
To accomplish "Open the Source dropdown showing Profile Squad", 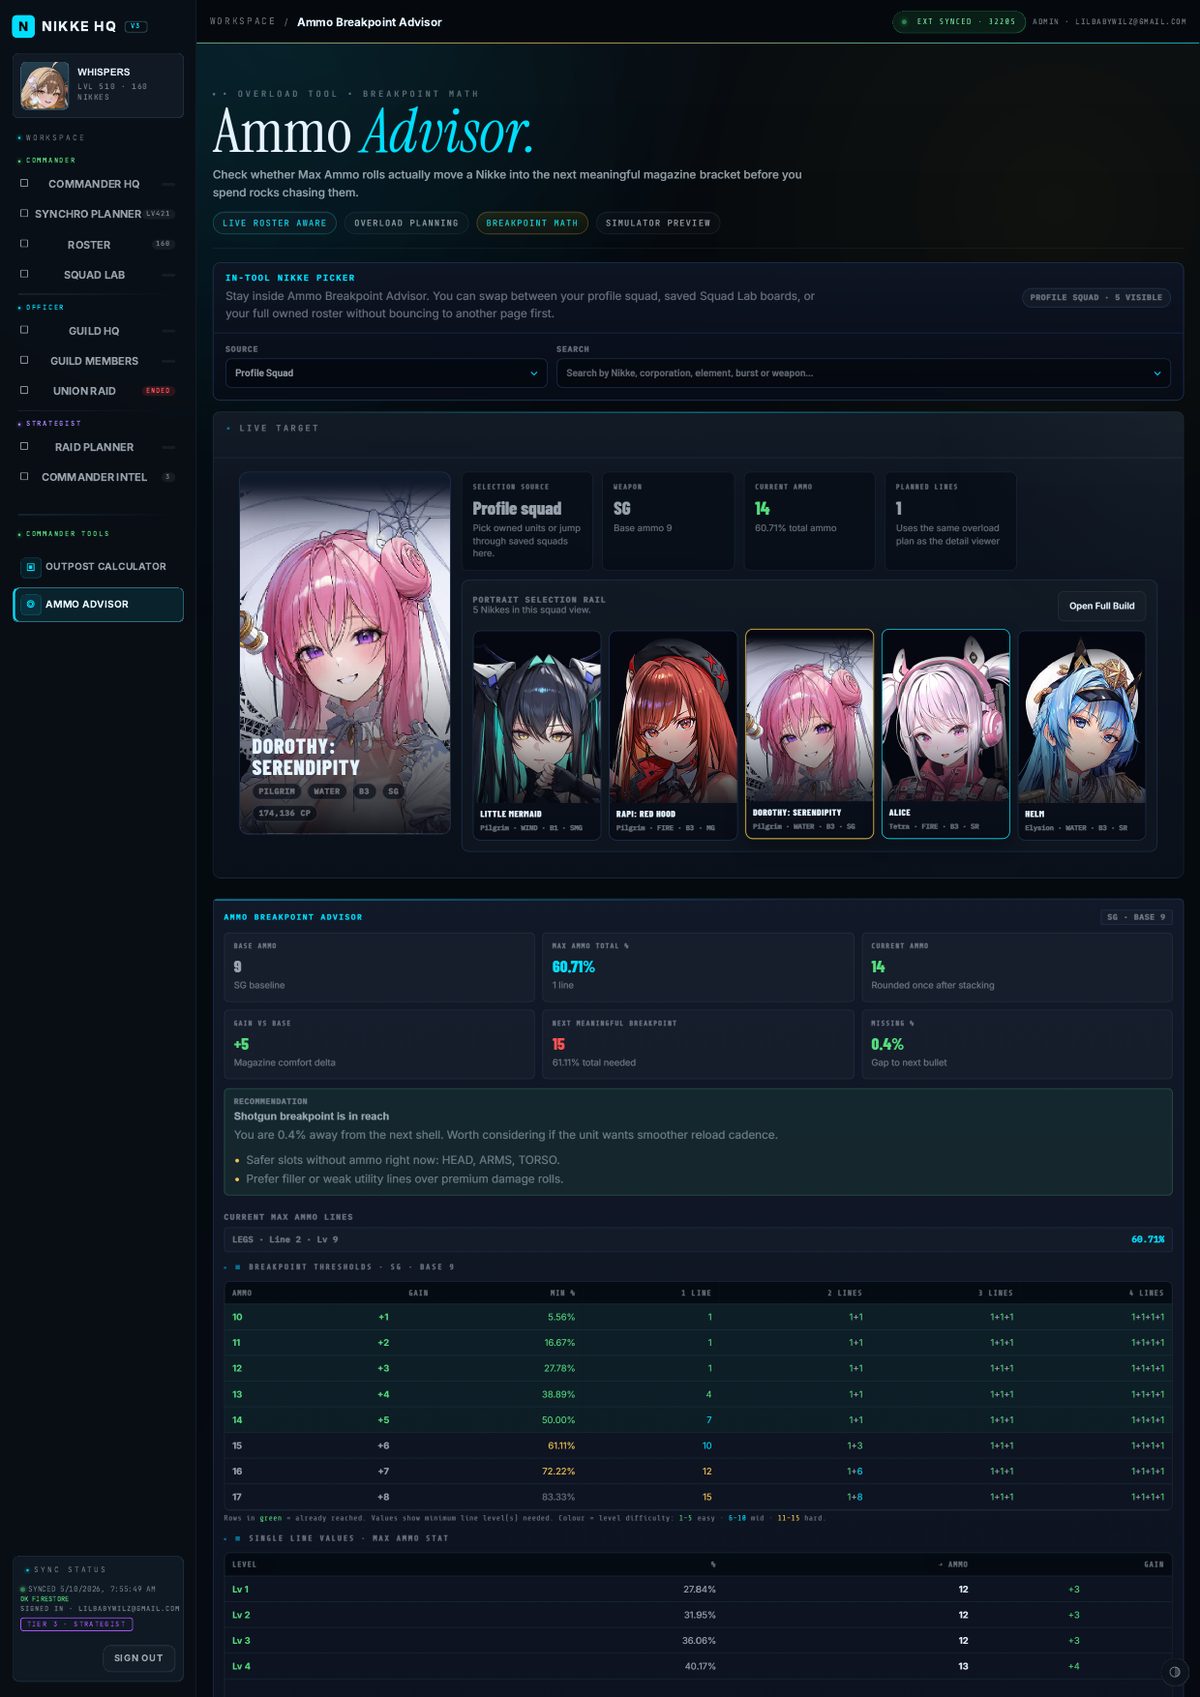I will point(386,373).
